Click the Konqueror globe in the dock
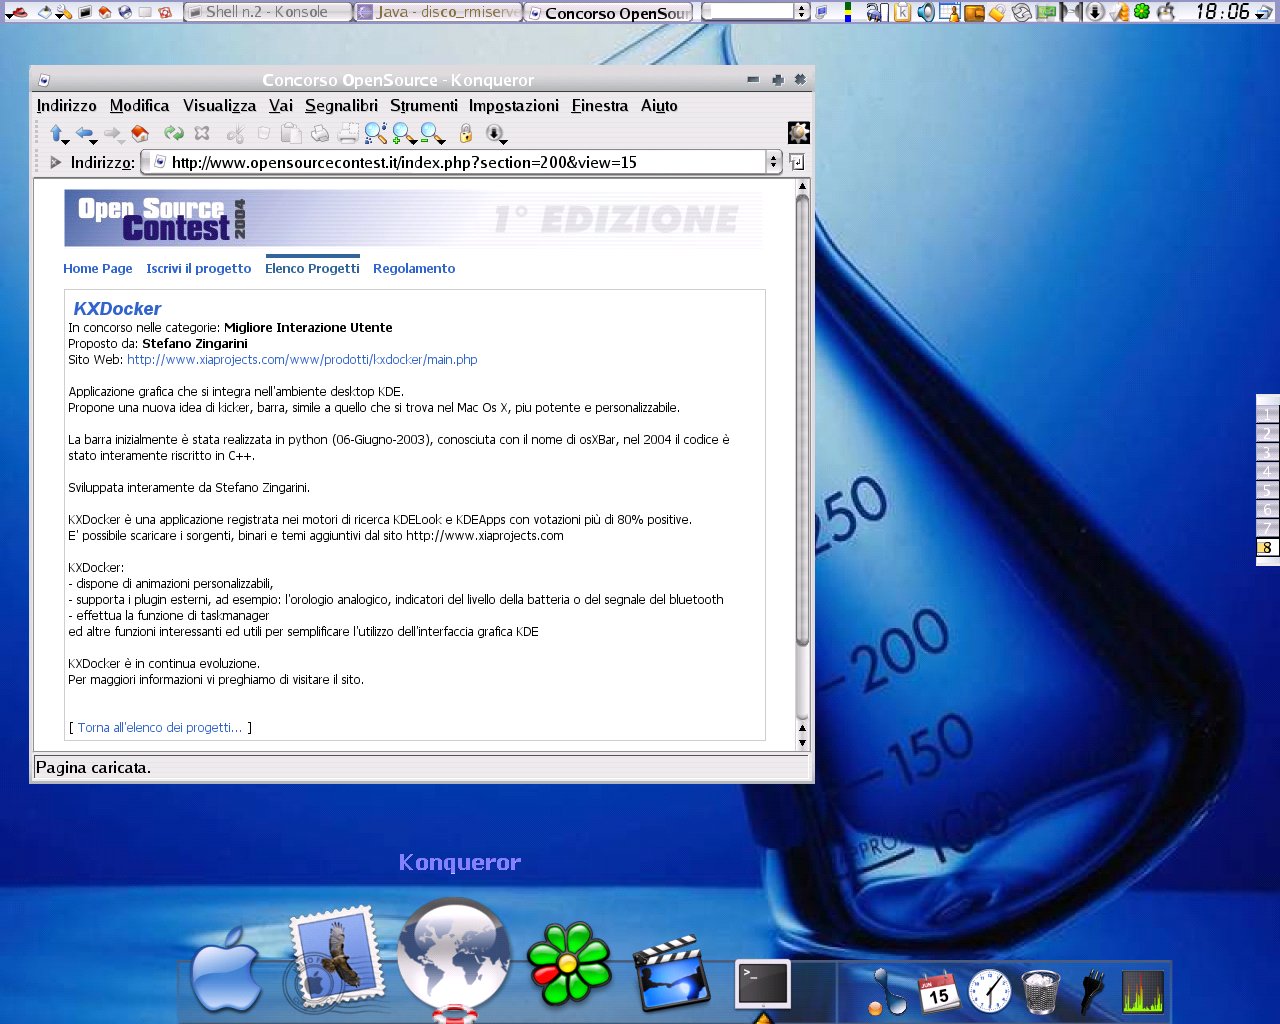Image resolution: width=1280 pixels, height=1024 pixels. point(454,955)
